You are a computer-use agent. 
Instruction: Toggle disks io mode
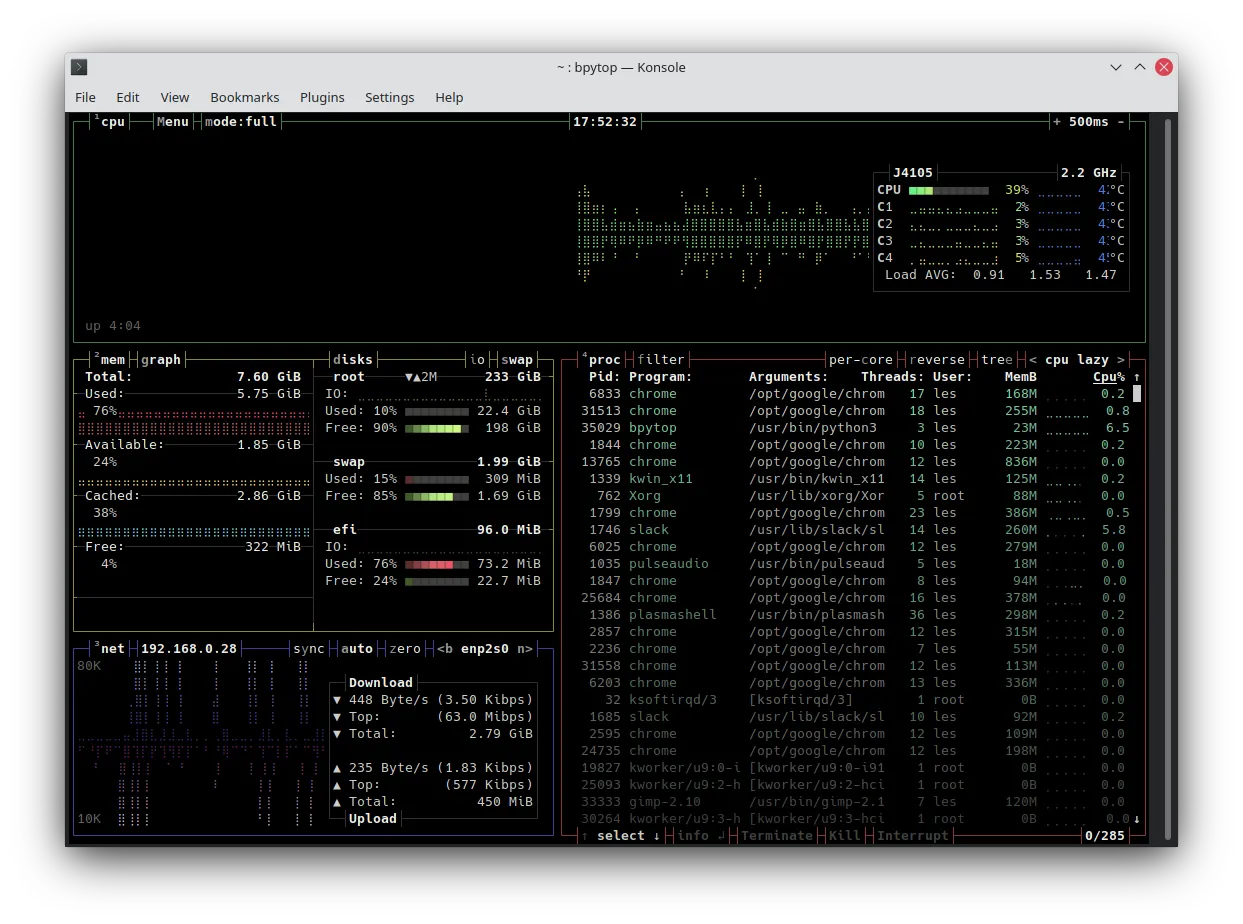(x=477, y=359)
